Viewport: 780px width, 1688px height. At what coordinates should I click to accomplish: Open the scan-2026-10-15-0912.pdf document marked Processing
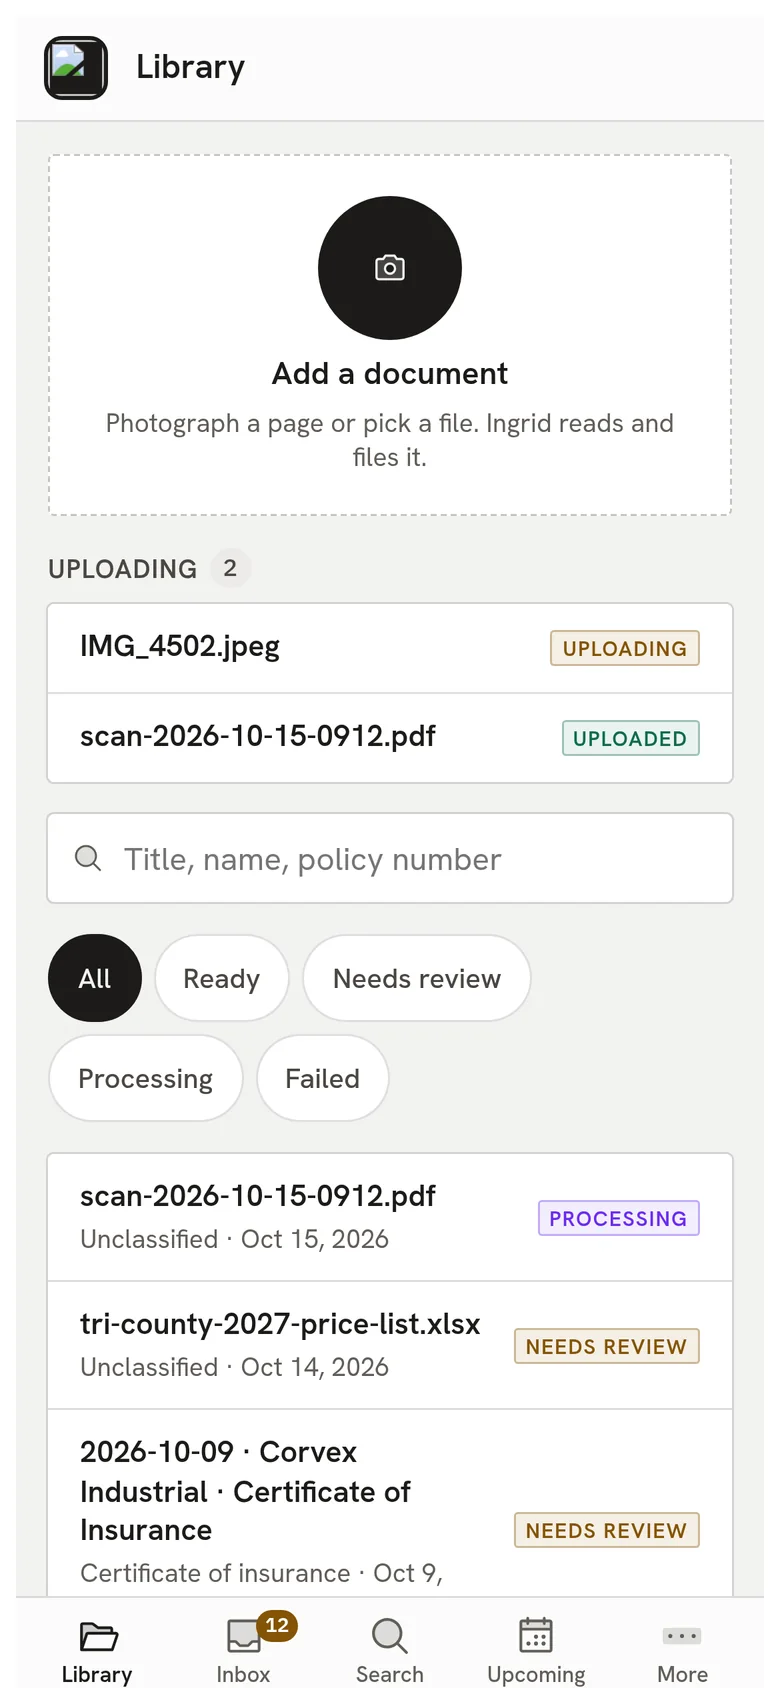390,1217
